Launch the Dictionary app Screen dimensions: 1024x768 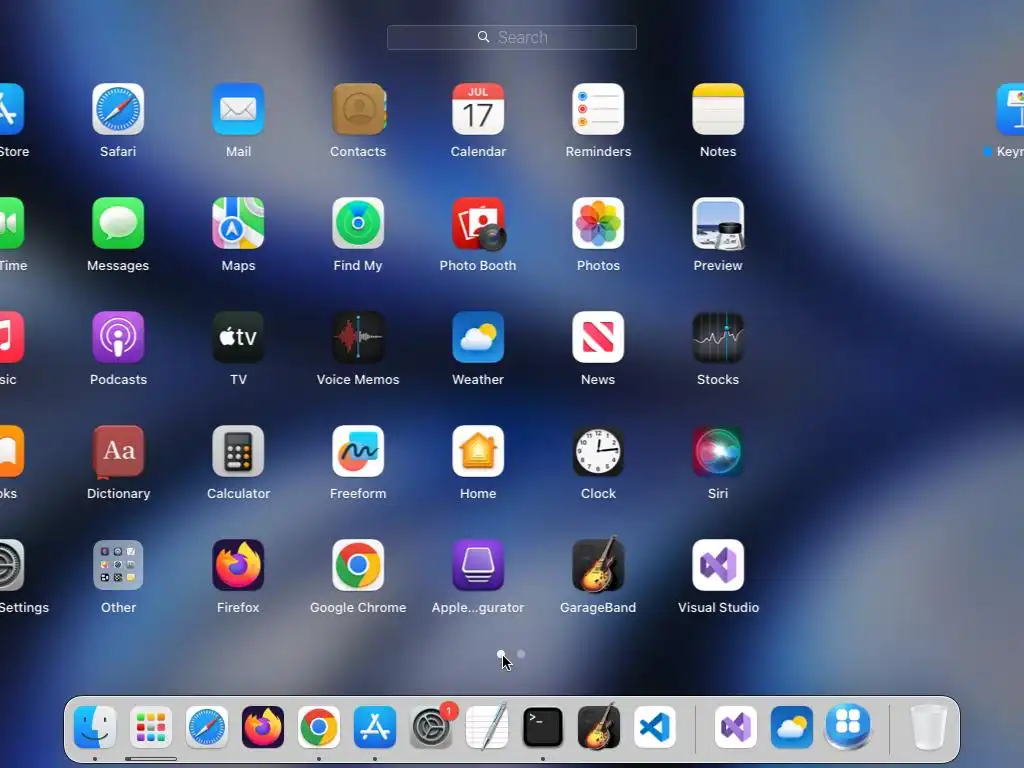click(118, 451)
